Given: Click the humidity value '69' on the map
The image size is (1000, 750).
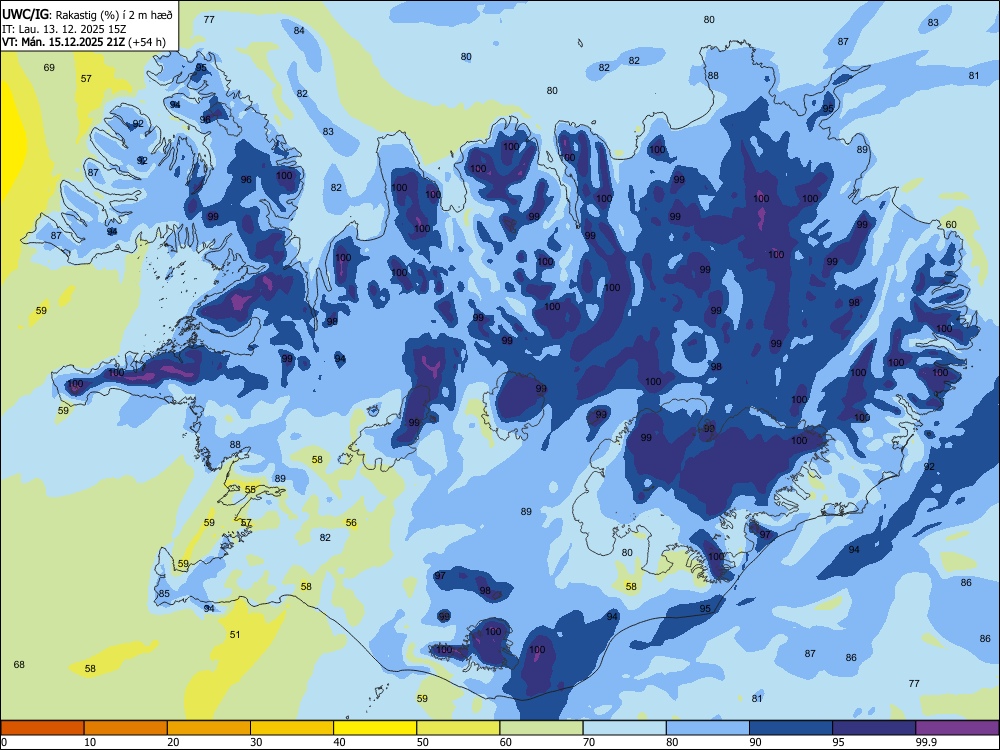Looking at the screenshot, I should click(x=49, y=68).
